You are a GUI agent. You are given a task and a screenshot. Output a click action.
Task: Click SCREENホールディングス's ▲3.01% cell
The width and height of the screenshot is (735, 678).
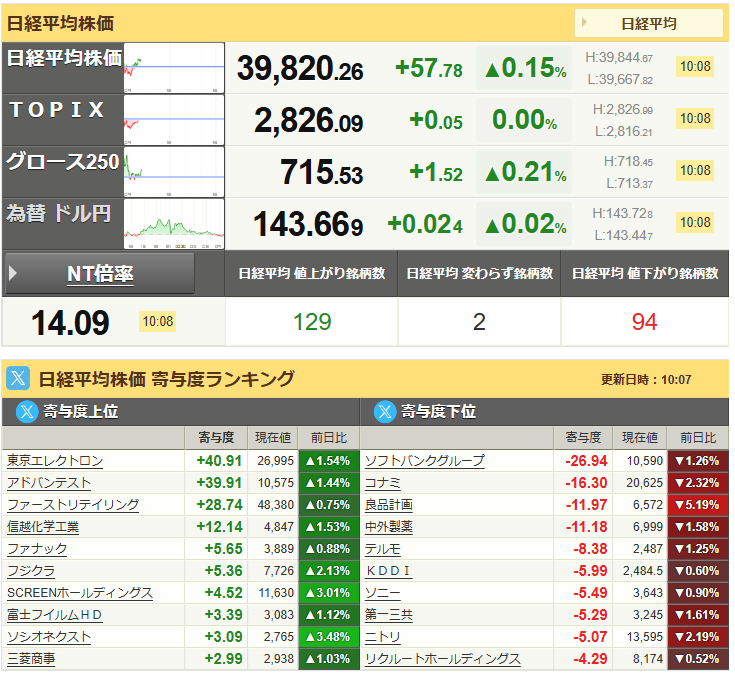click(x=329, y=593)
